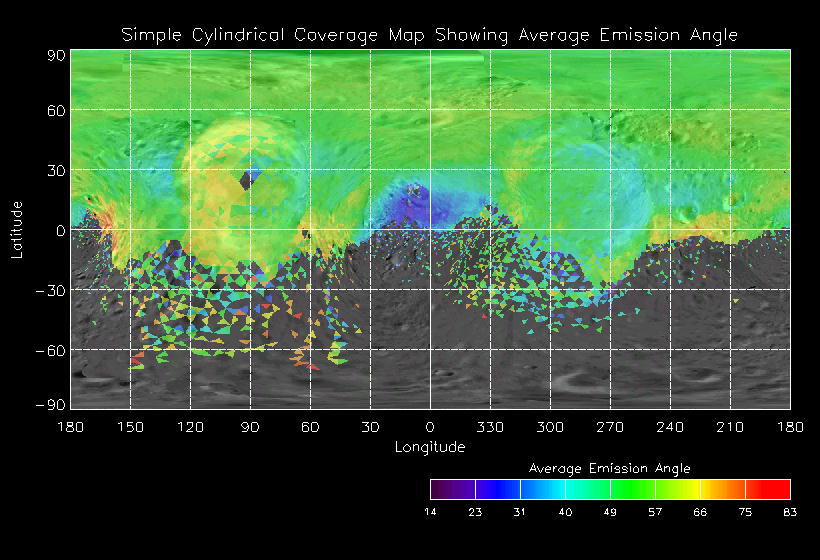Image resolution: width=820 pixels, height=560 pixels.
Task: Select the colorbar value label 49
Action: [610, 512]
